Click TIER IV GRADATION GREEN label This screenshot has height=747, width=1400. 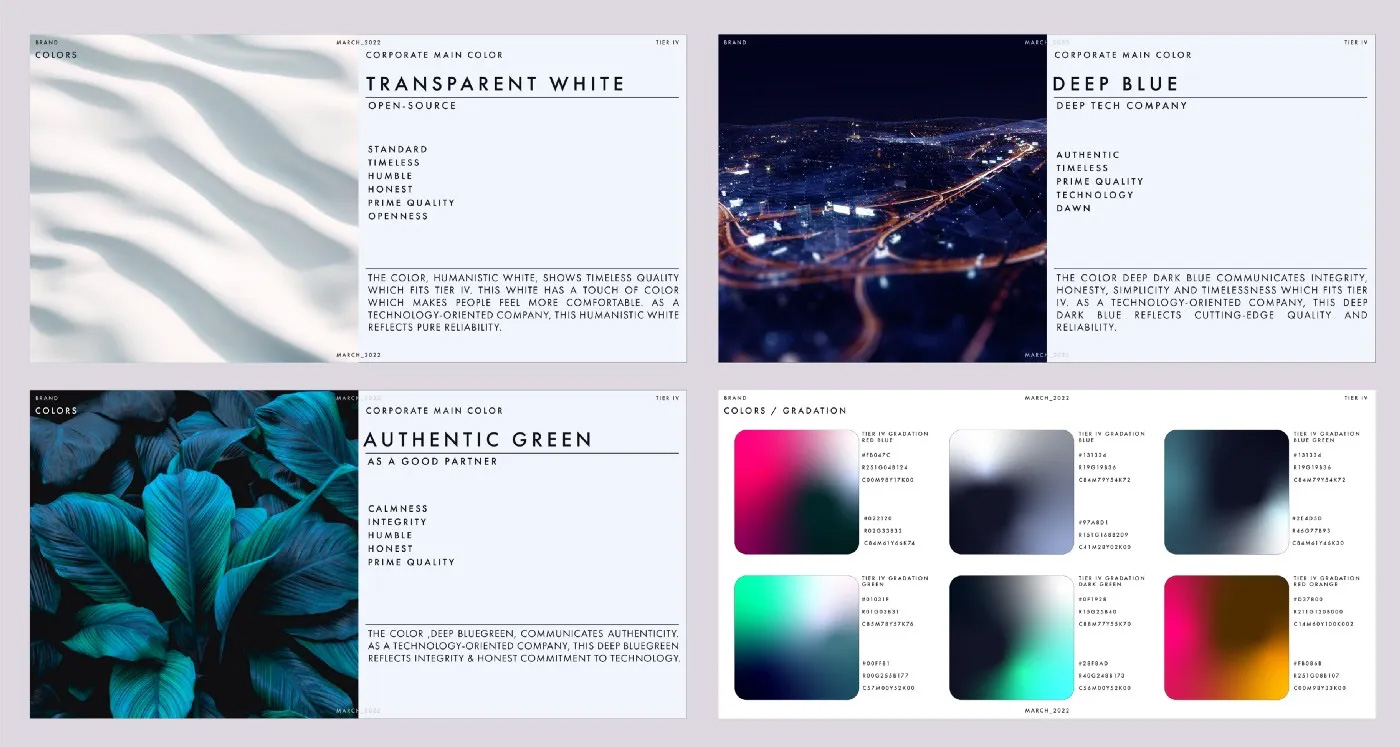click(895, 581)
